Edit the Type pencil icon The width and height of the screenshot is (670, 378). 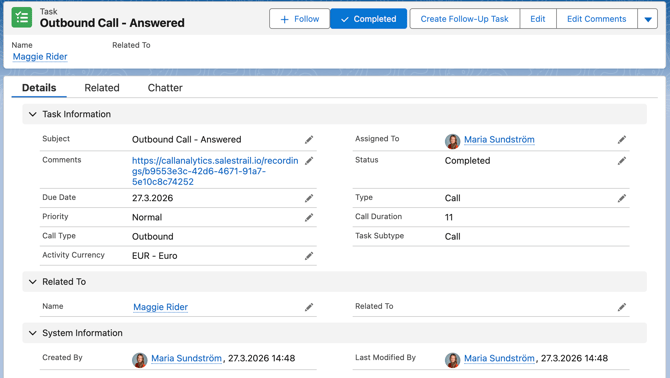click(622, 198)
